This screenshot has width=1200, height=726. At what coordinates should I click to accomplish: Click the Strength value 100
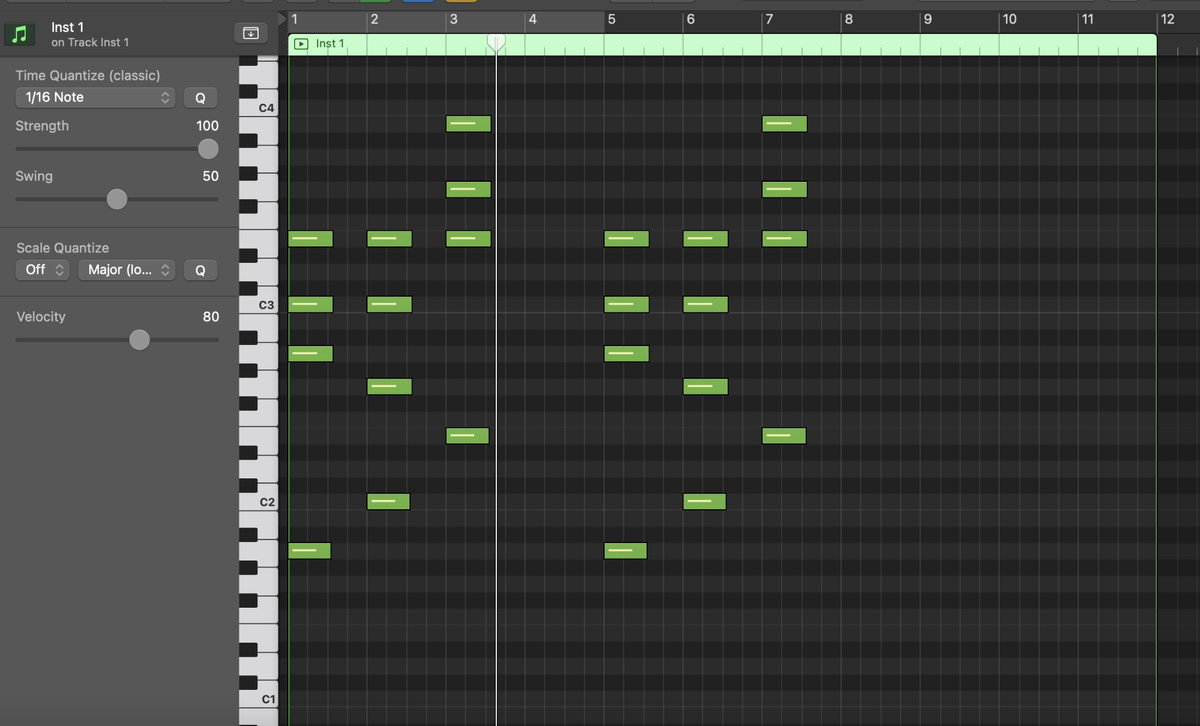(x=207, y=126)
